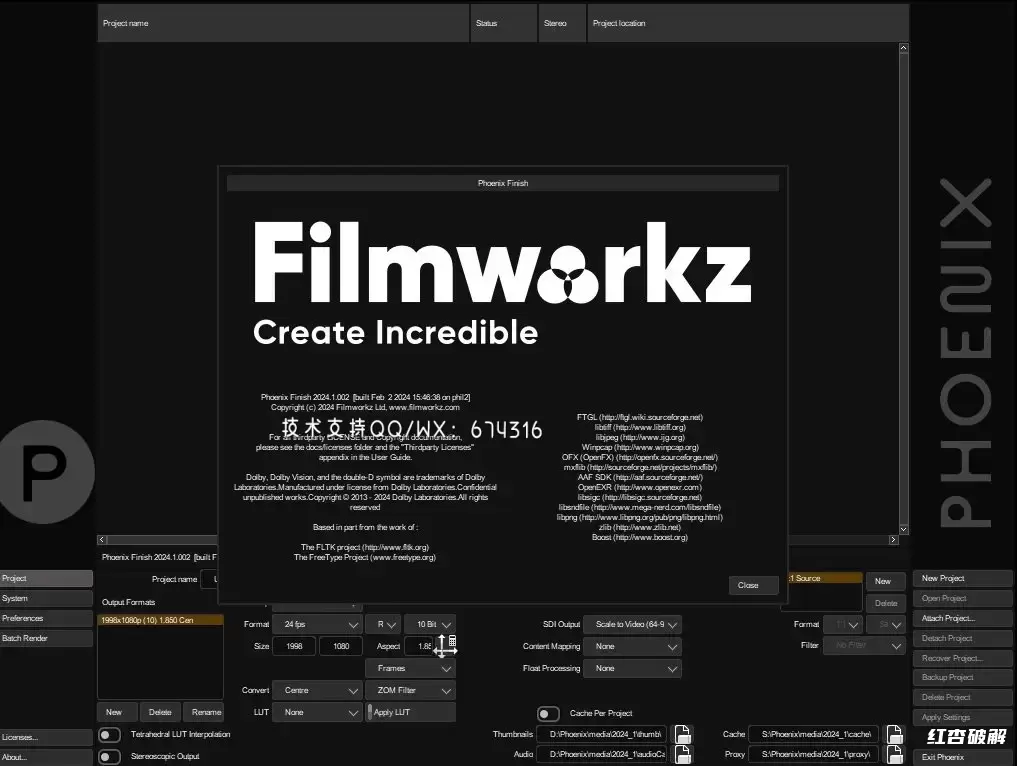Click the Thumbnails path field
This screenshot has height=766, width=1017.
(x=602, y=734)
